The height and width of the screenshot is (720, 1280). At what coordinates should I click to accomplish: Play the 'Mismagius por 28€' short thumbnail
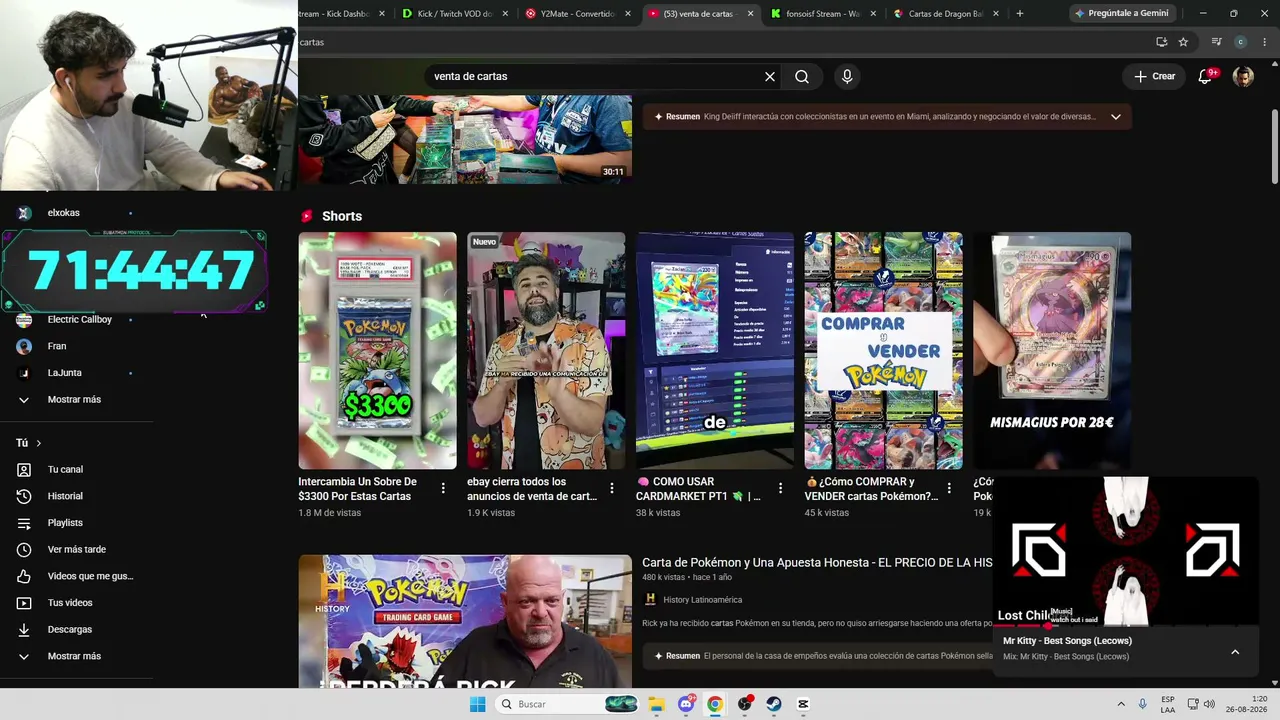[1052, 351]
